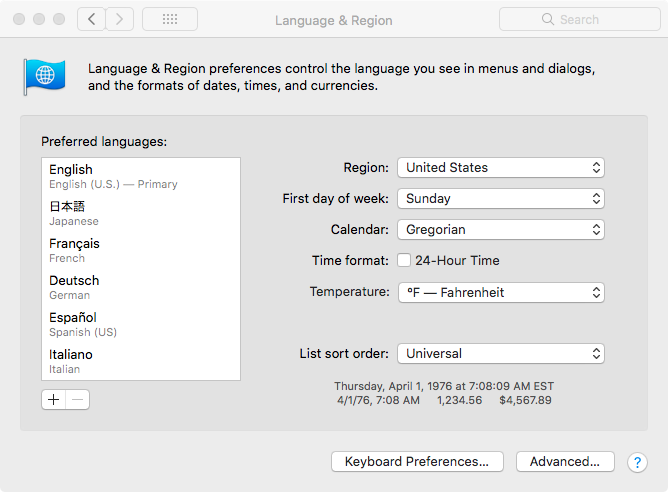Click the forward navigation arrow
Screen dimensions: 668x492
(x=120, y=19)
